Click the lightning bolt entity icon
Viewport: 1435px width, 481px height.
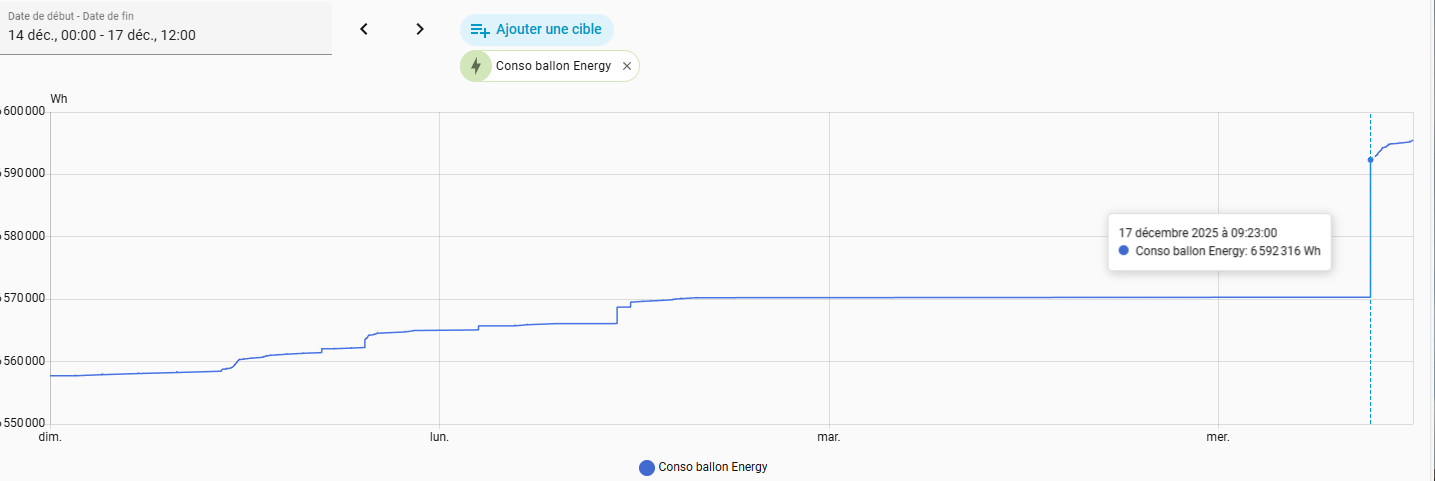[475, 66]
